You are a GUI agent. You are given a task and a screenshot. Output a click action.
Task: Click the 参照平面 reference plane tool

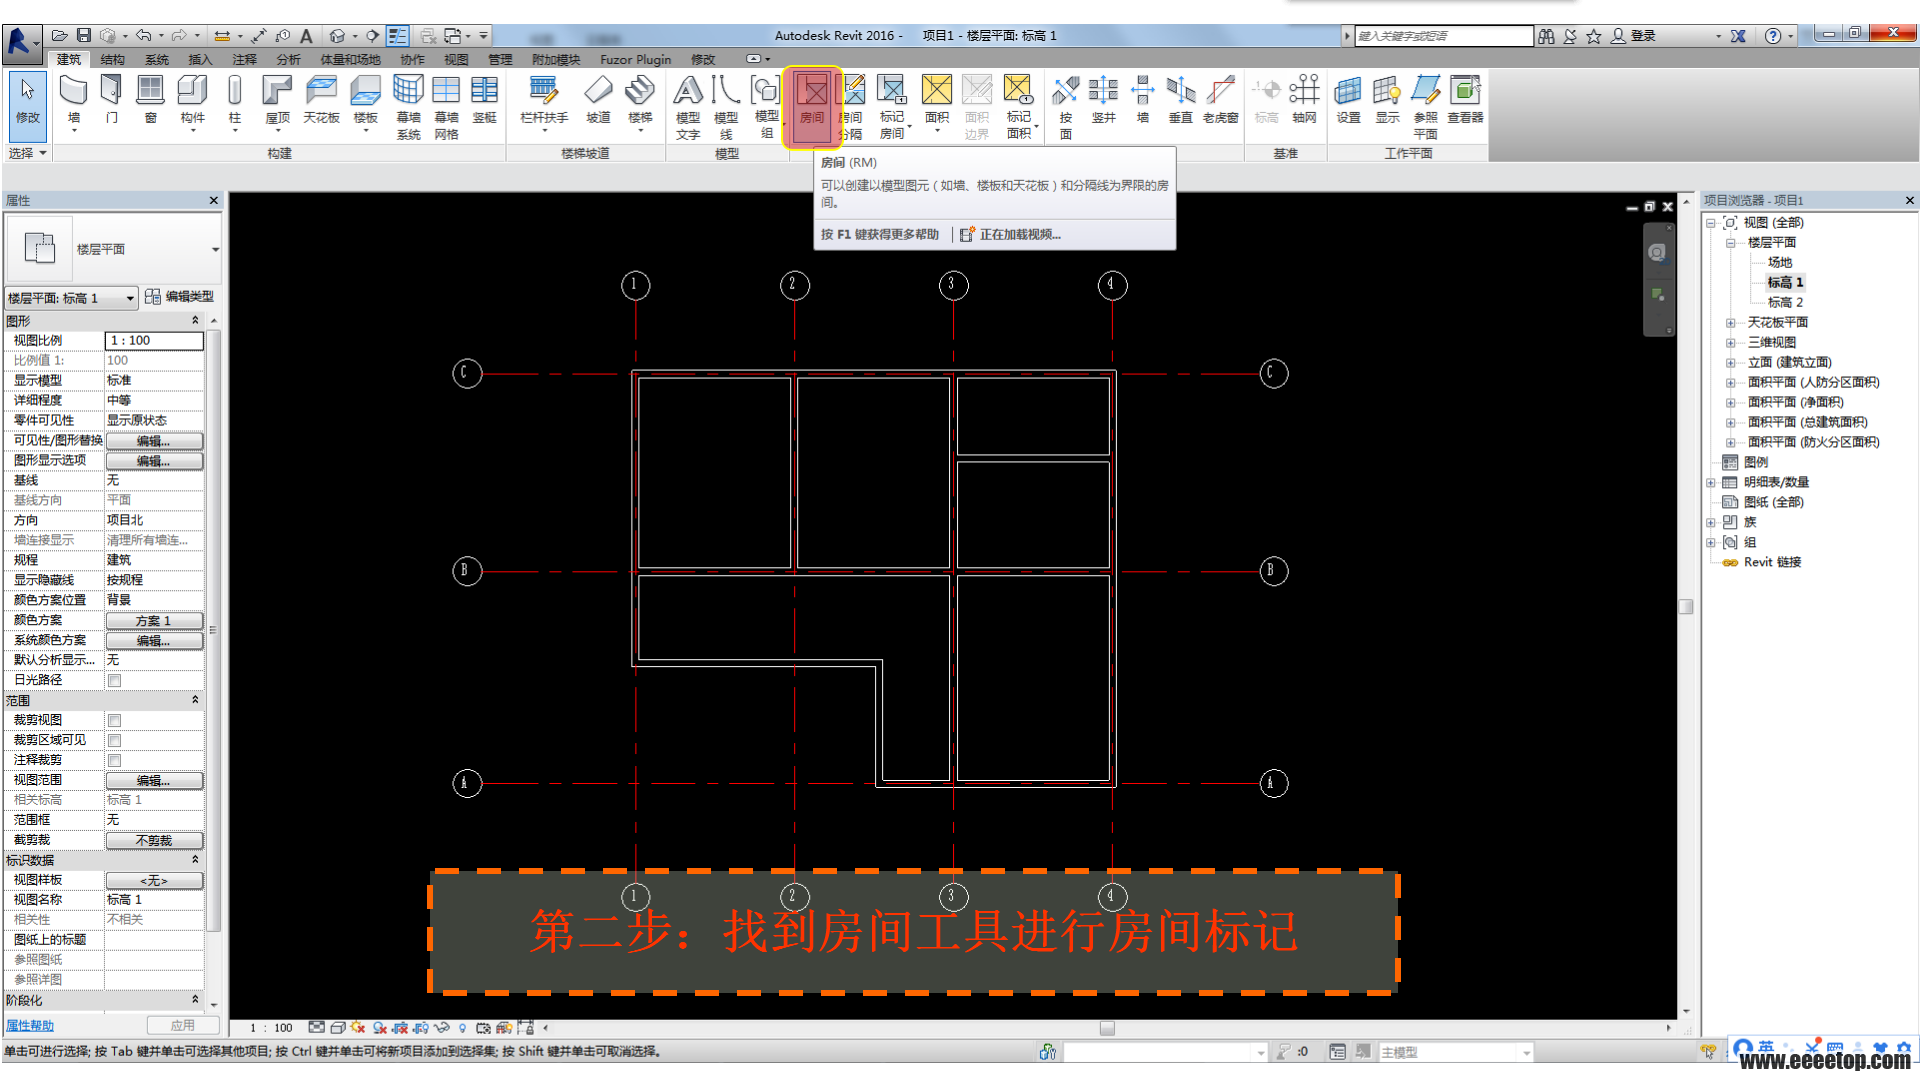1425,106
